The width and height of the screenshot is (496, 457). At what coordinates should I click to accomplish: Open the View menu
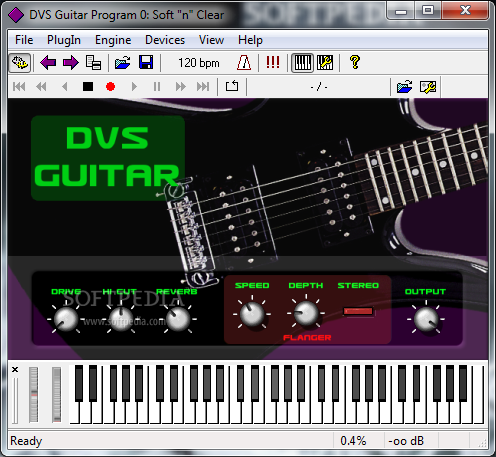coord(211,40)
